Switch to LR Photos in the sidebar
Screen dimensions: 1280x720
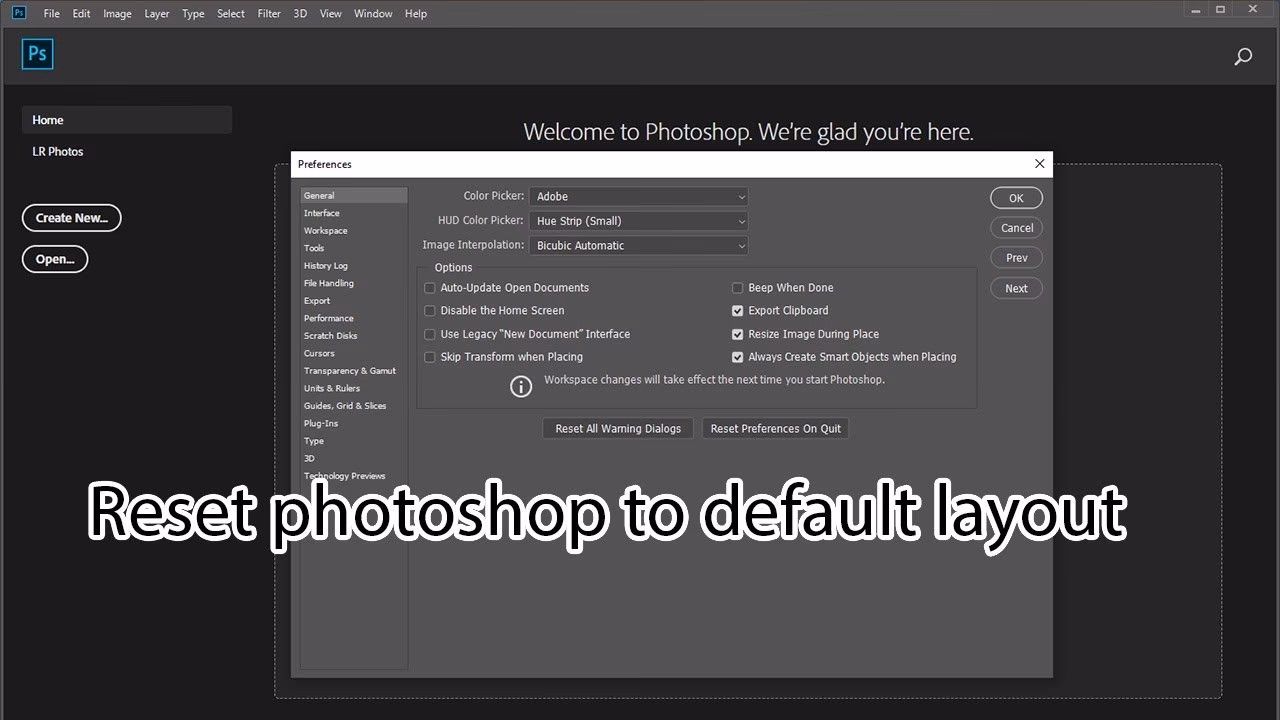click(x=57, y=151)
